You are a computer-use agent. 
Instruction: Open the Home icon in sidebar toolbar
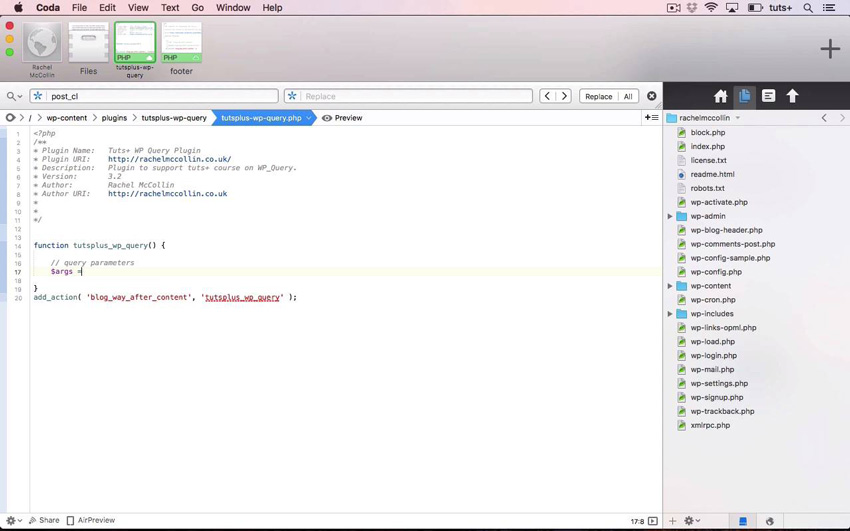[720, 96]
